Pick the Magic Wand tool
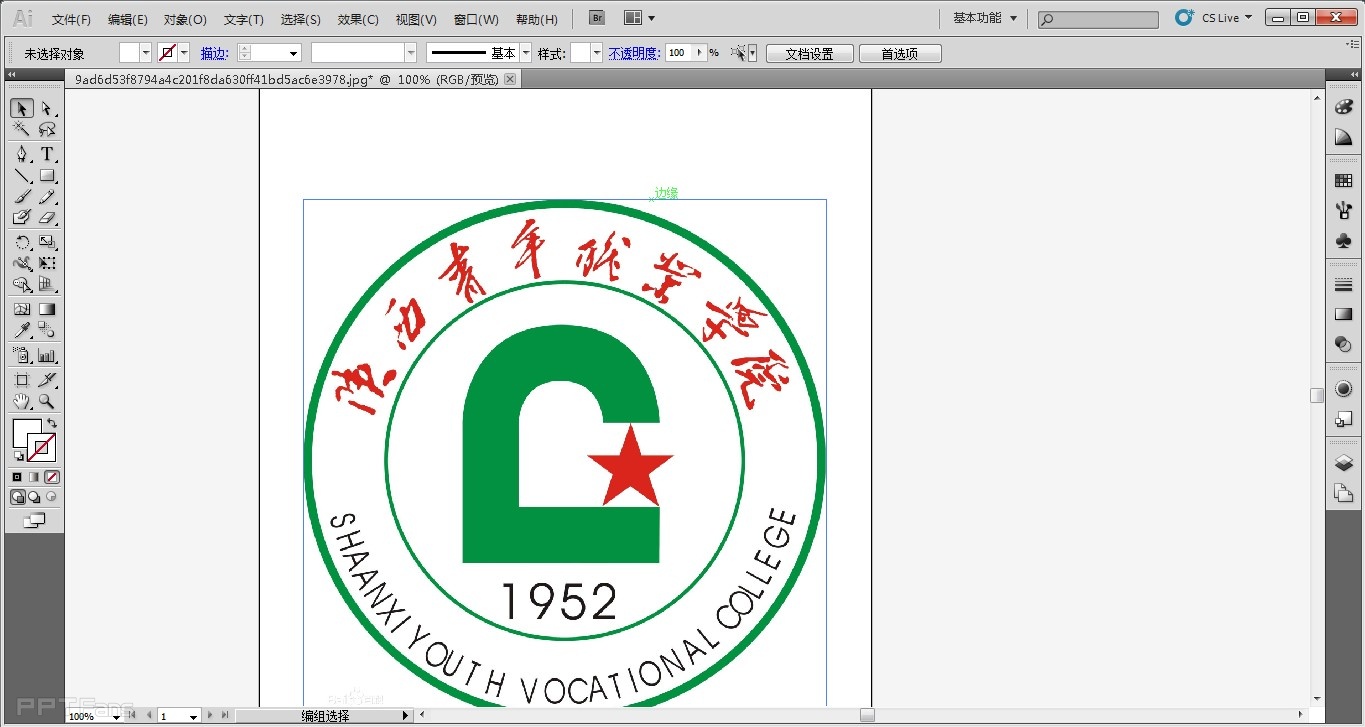 tap(22, 129)
